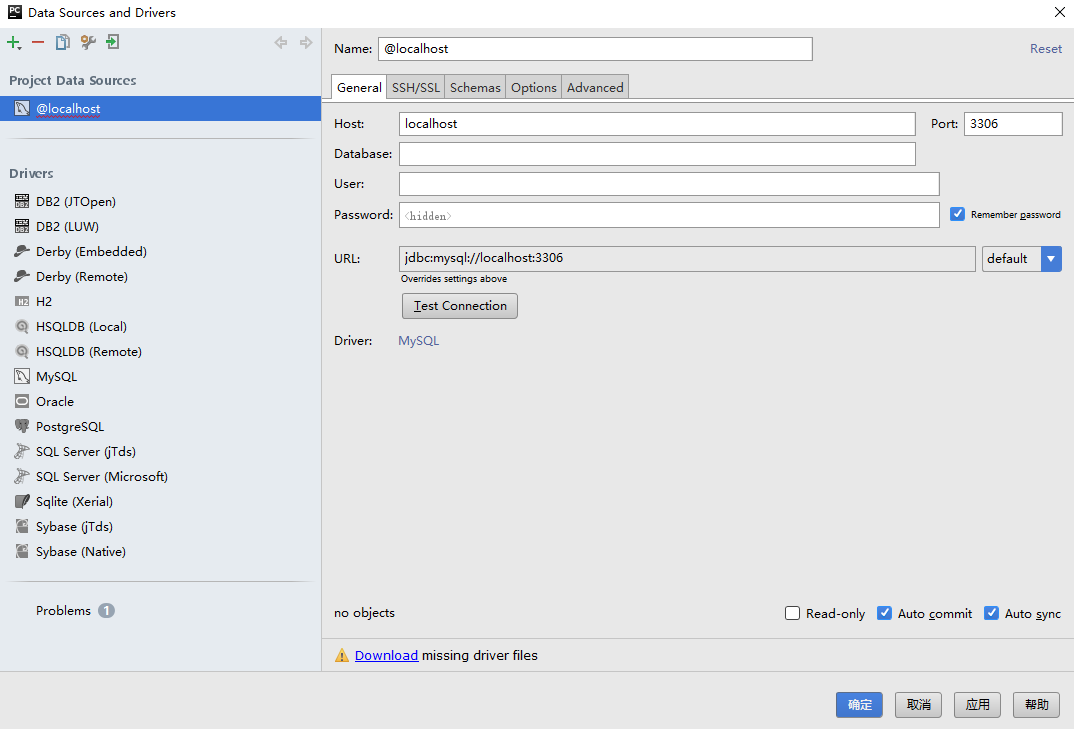Viewport: 1074px width, 729px height.
Task: Select the Sqlite (Xerial) driver
Action: [x=74, y=502]
